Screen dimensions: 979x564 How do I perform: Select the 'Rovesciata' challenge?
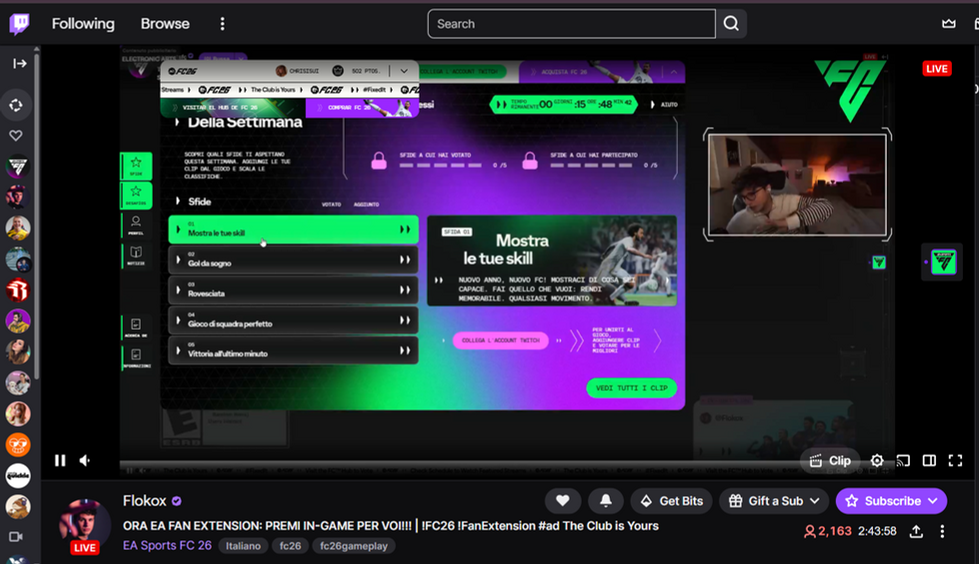(293, 290)
